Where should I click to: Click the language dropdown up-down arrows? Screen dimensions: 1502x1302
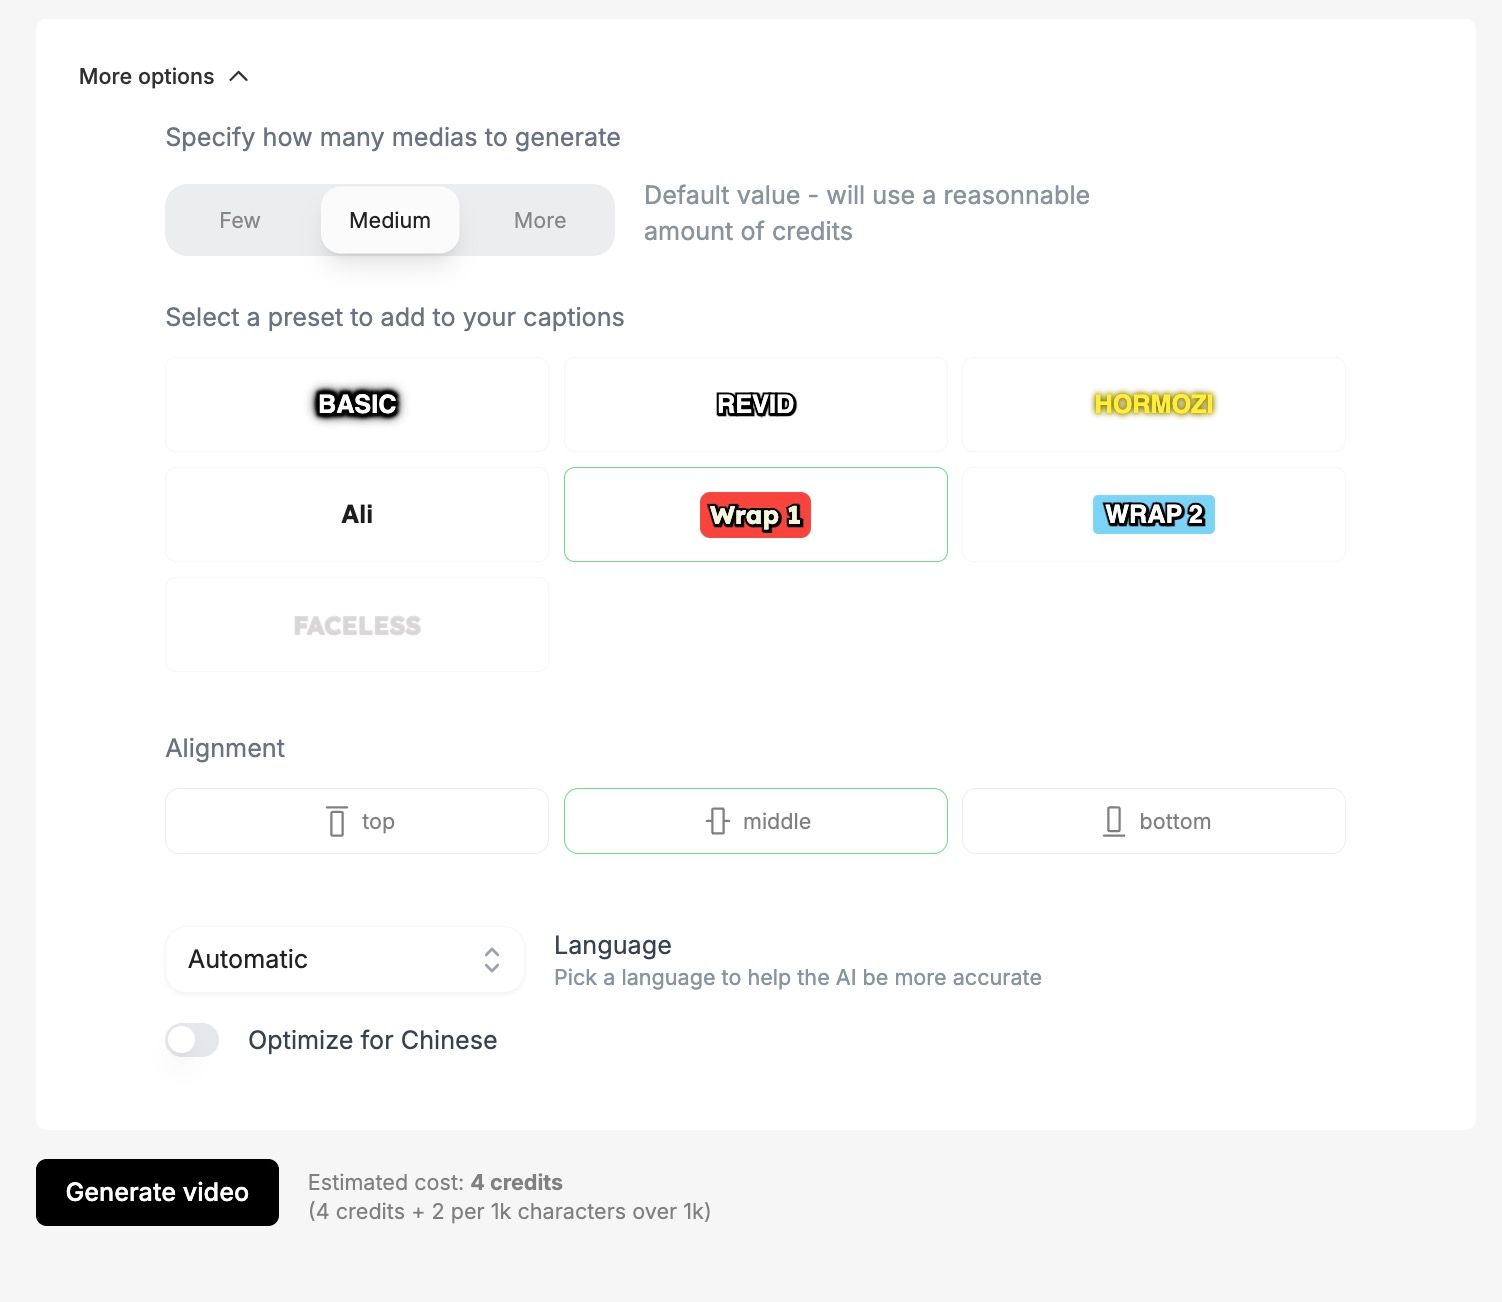click(492, 959)
